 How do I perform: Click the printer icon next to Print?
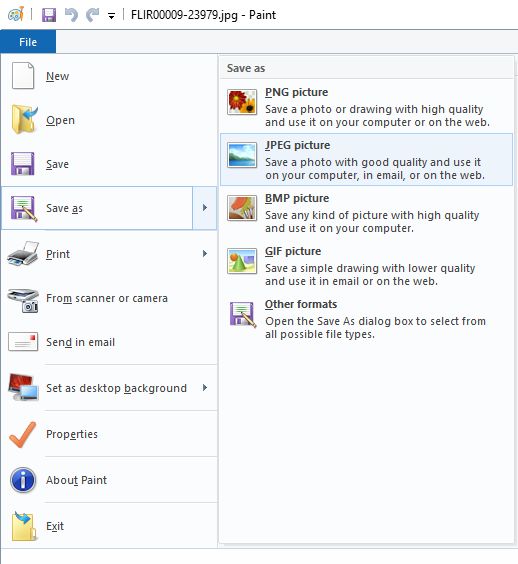23,254
